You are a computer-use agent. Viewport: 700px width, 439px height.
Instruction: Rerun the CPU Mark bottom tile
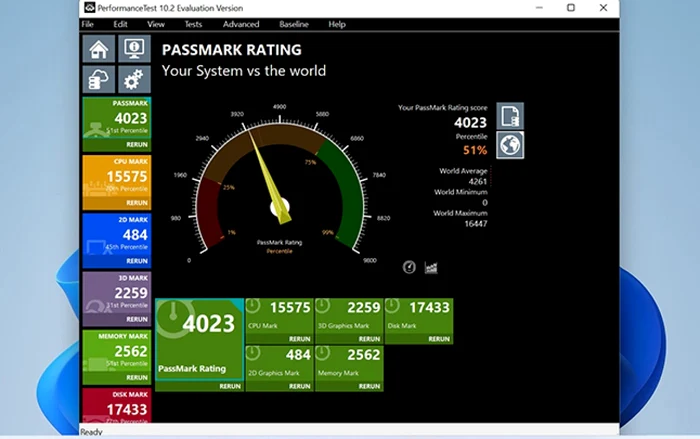[x=300, y=339]
